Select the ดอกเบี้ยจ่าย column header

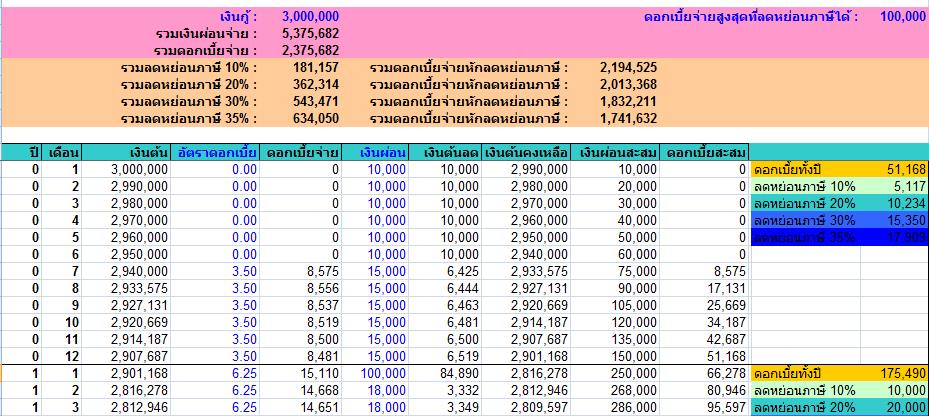pos(300,152)
